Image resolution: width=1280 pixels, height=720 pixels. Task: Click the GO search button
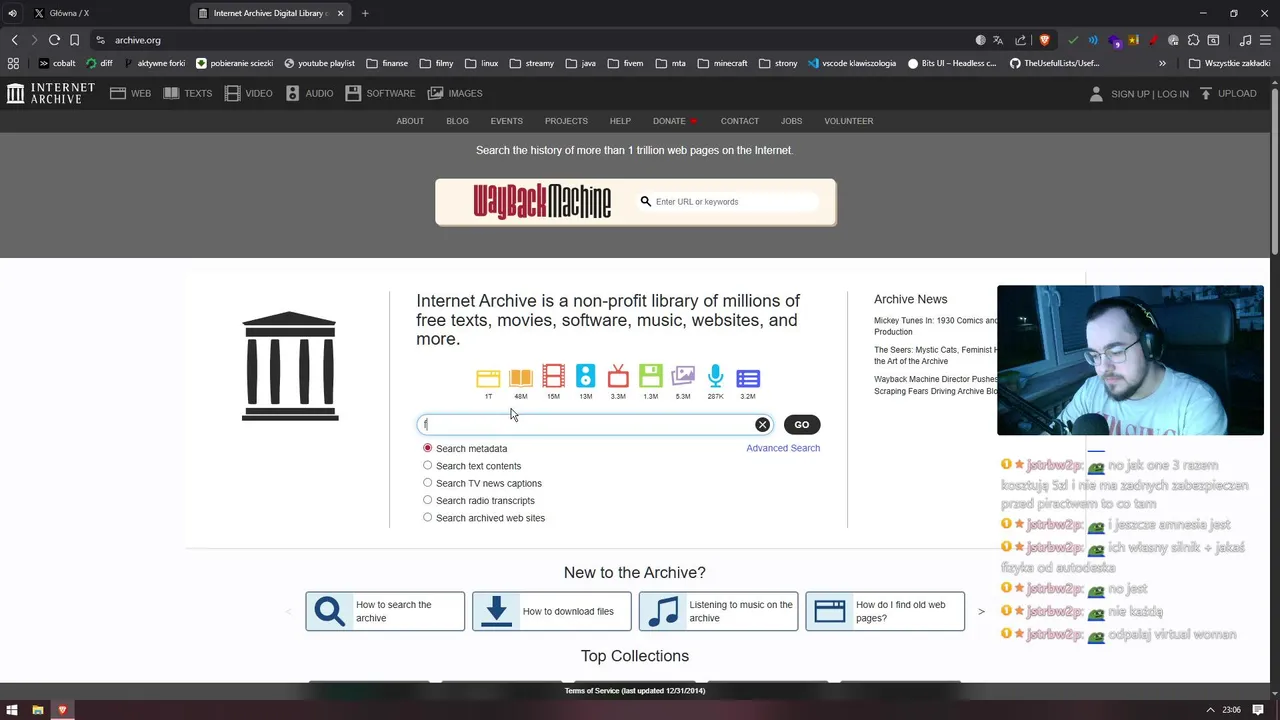coord(801,425)
